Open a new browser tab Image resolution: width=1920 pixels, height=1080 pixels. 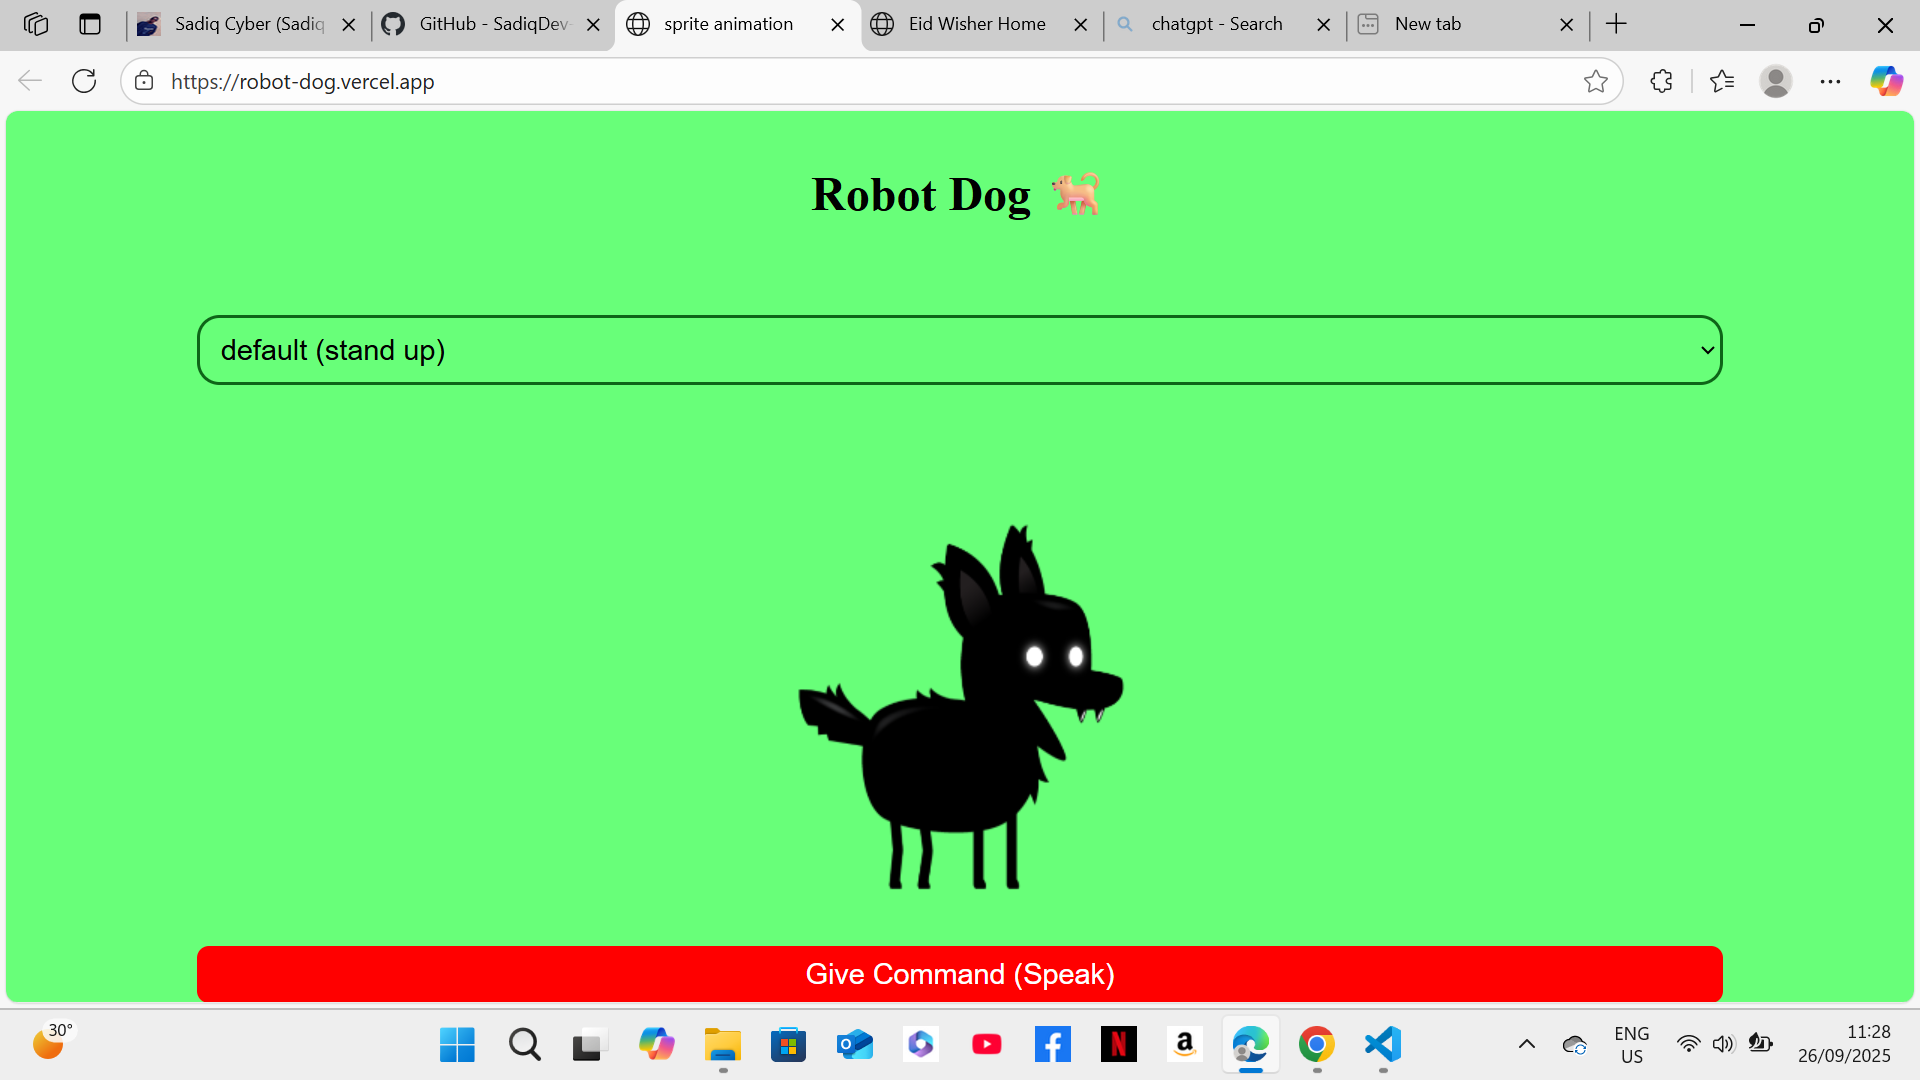tap(1616, 24)
